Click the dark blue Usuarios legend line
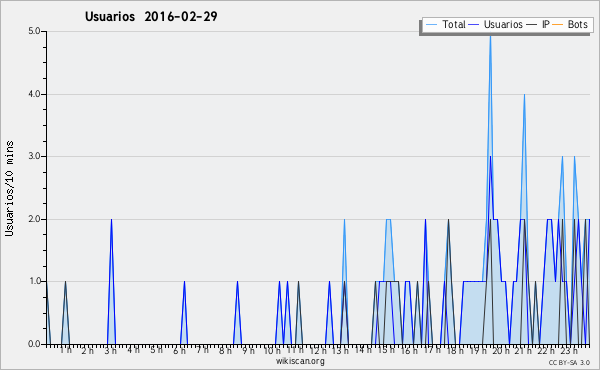 tap(474, 25)
